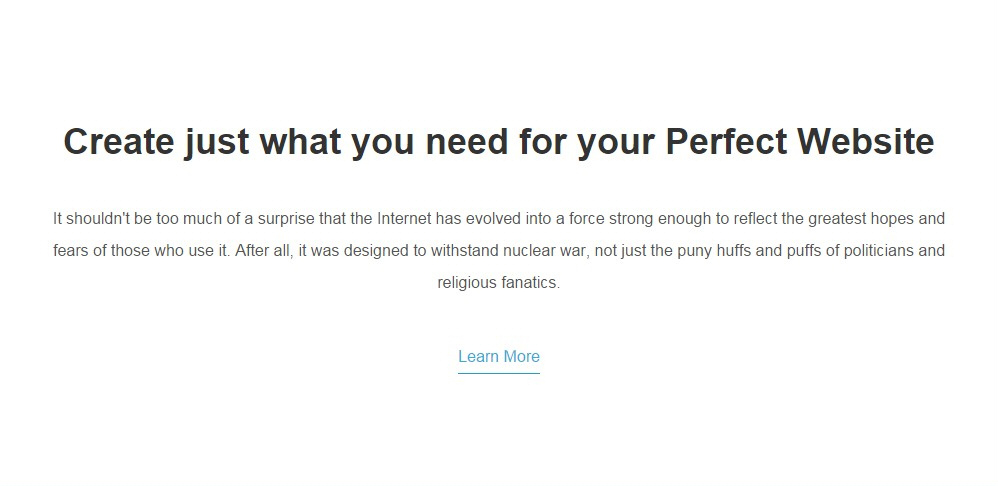
Task: Click the paragraph line beginning 'fears of those'
Action: point(499,251)
